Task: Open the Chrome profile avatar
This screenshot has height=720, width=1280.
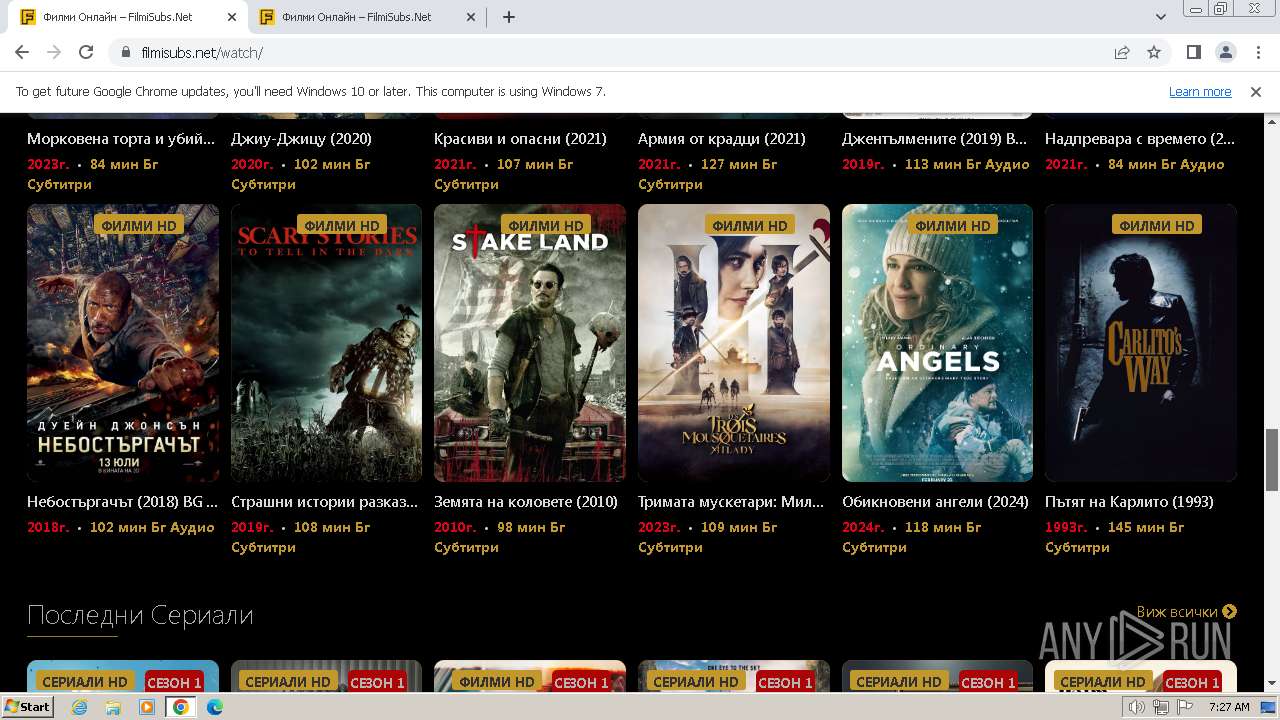Action: (1225, 53)
